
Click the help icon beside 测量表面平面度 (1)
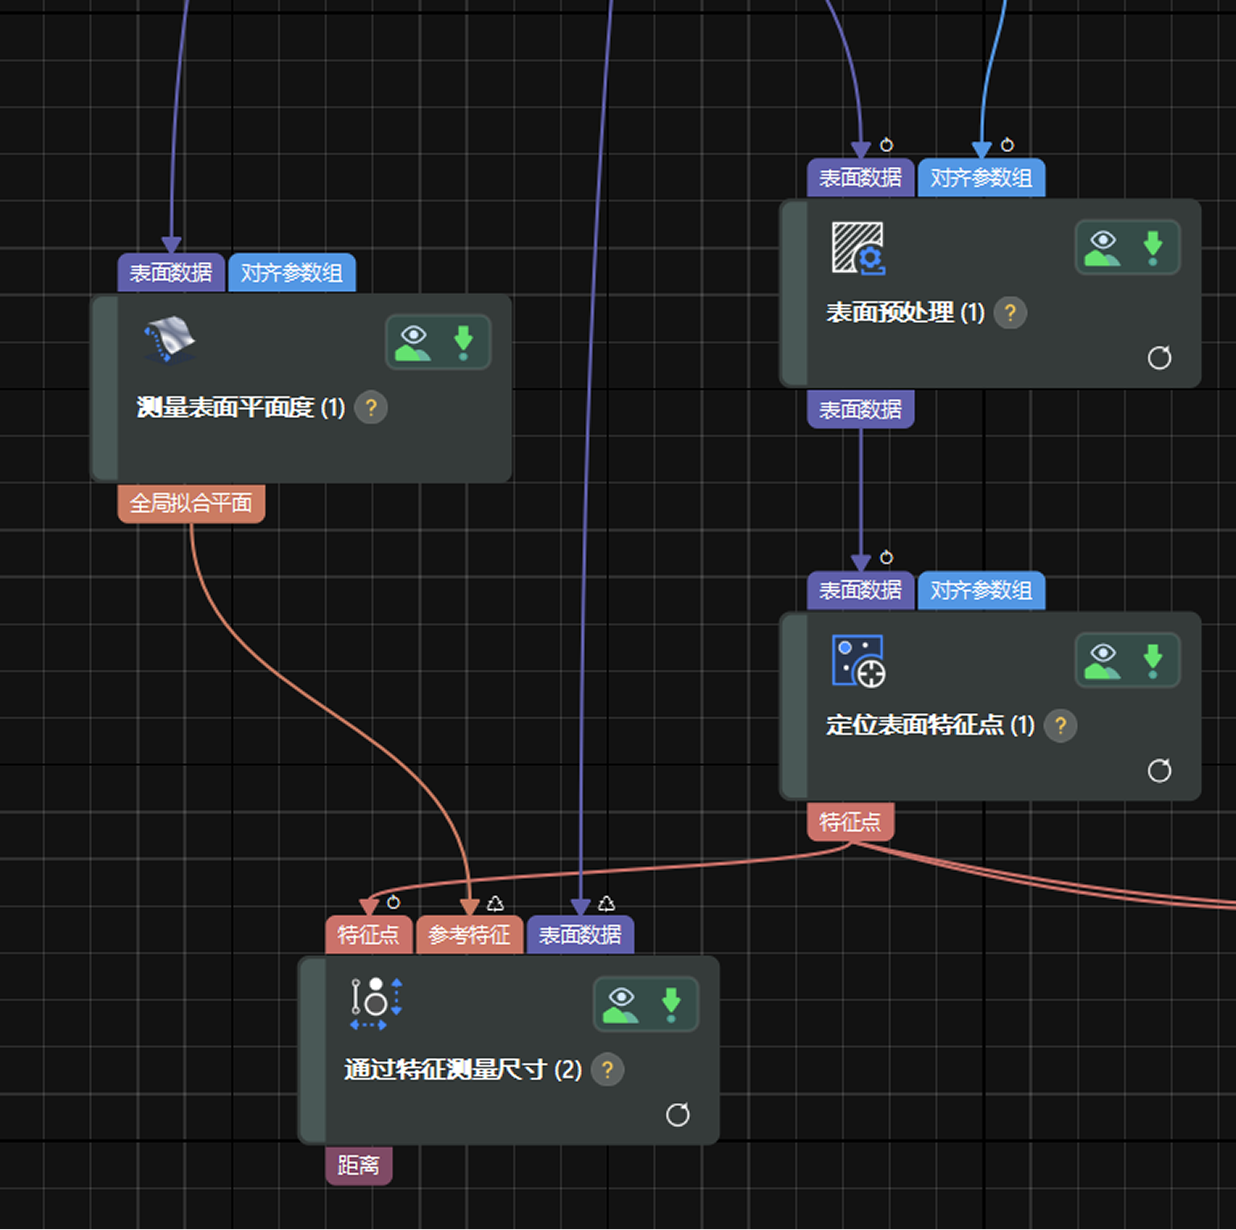(371, 407)
